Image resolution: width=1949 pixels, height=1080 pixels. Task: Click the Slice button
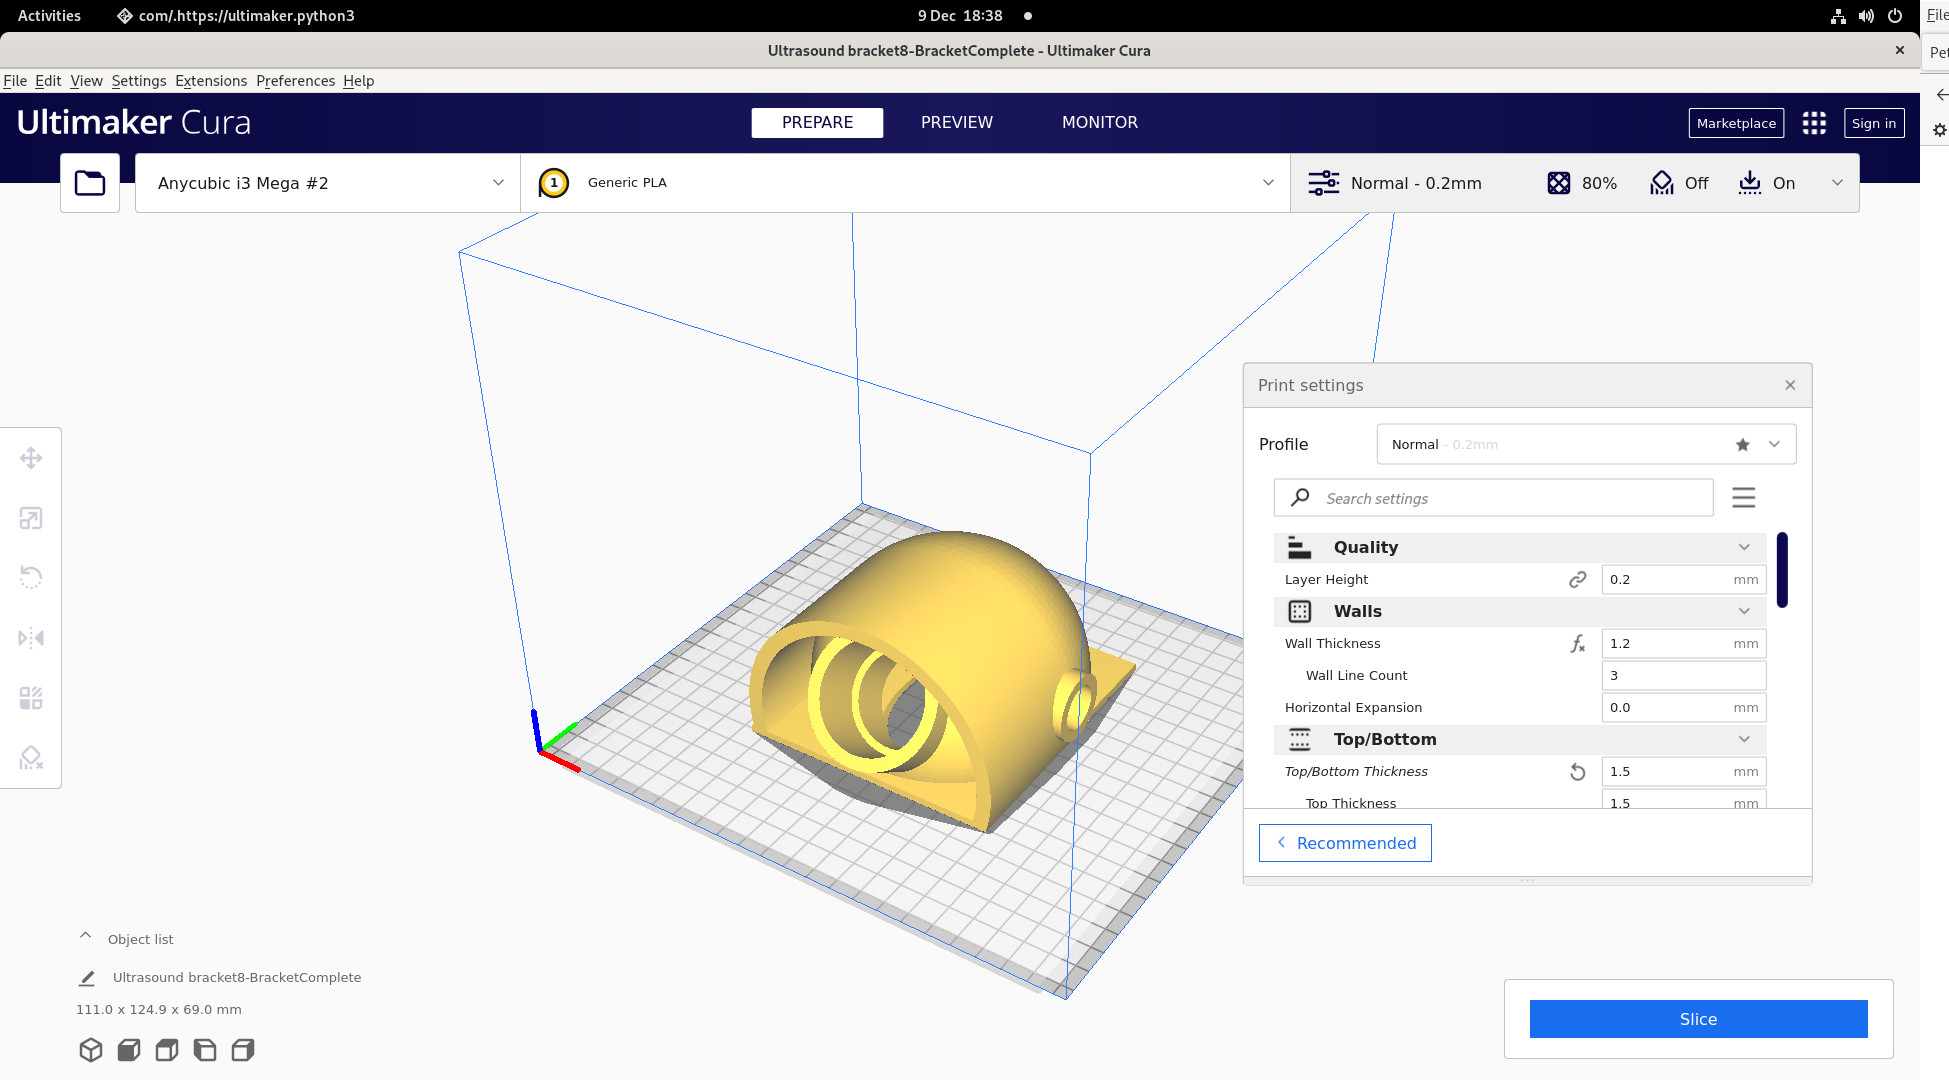[x=1698, y=1019]
